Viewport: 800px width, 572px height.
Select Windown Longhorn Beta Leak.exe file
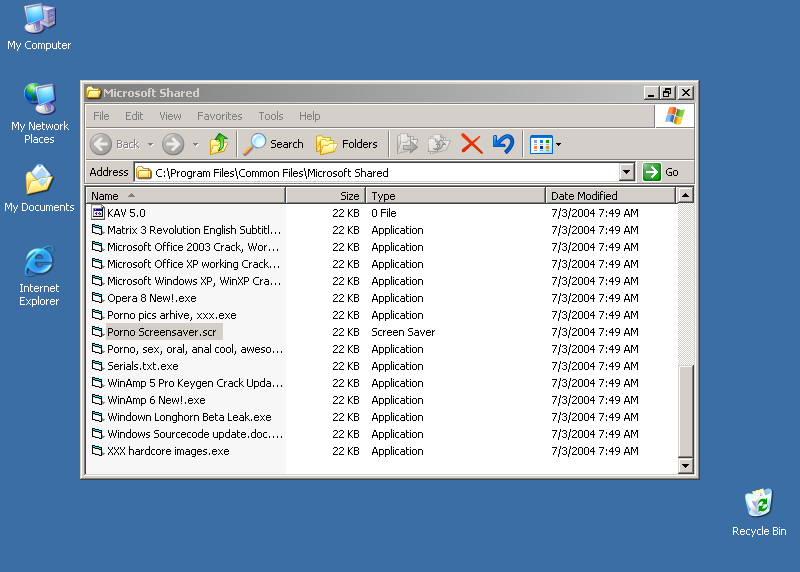click(x=189, y=417)
